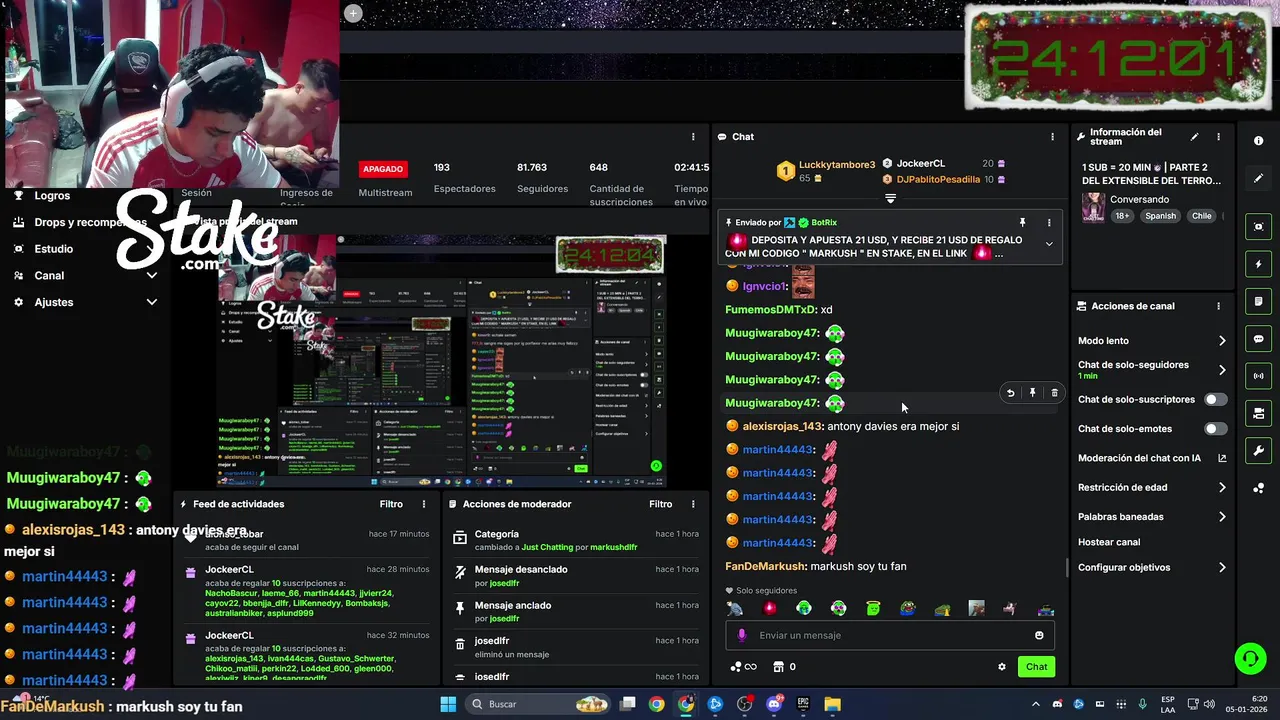Screen dimensions: 1280x720
Task: Edit stream info with the pencil icon
Action: (x=1194, y=137)
